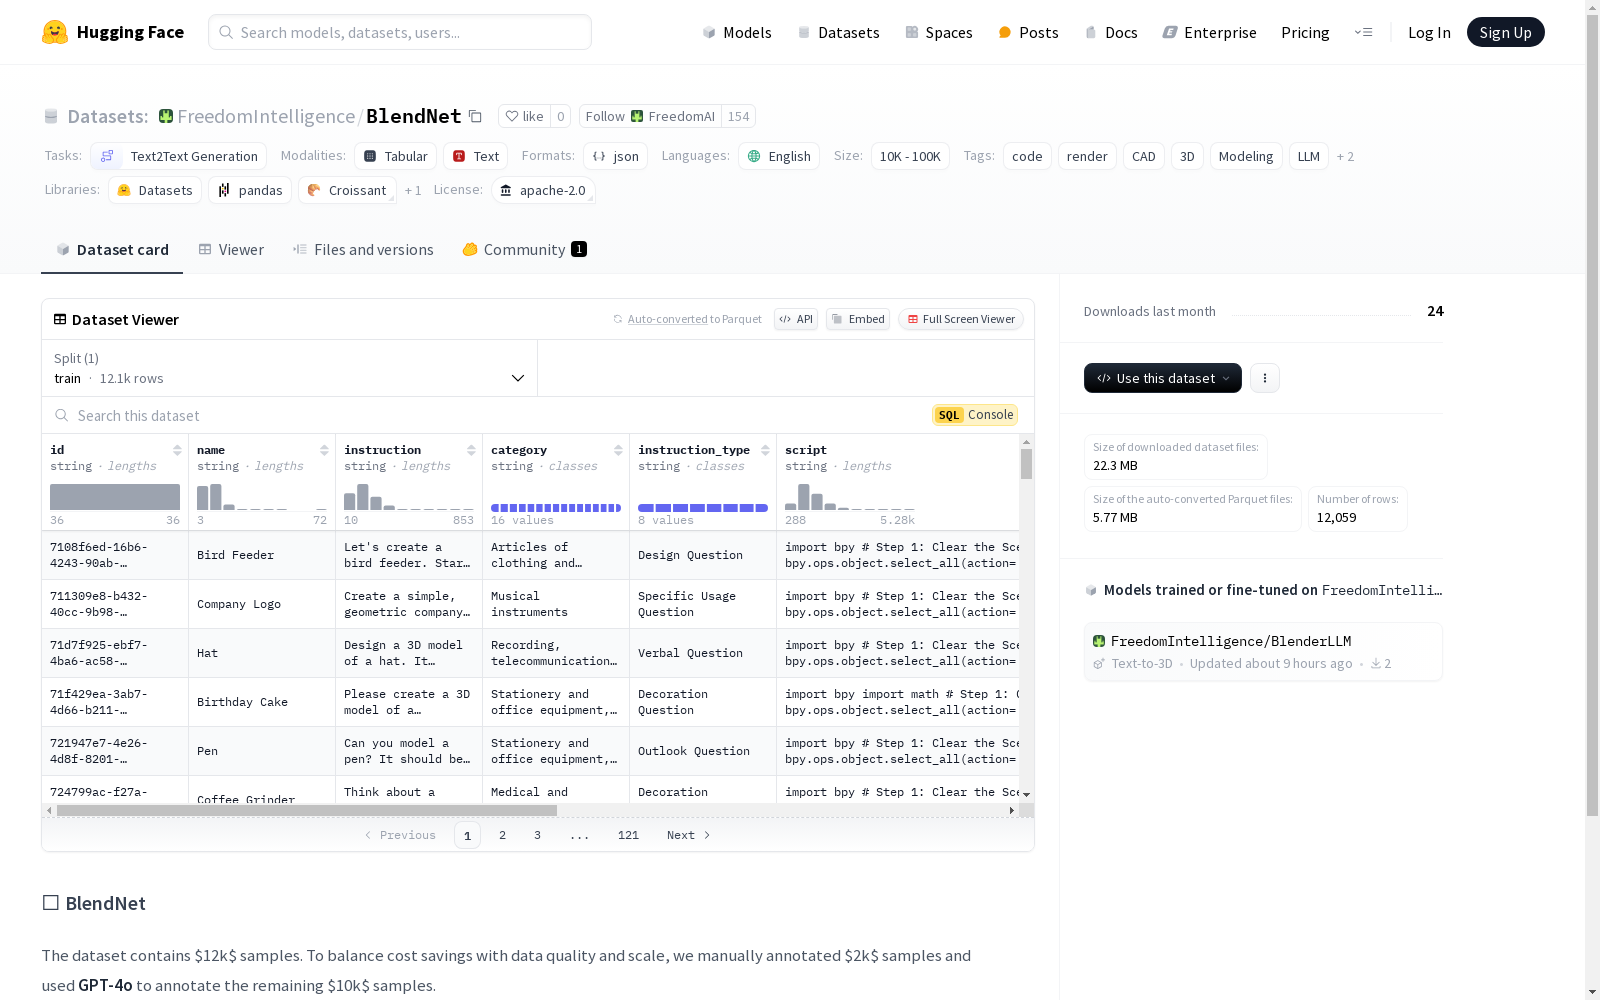Open the apache-2.0 license tag
1600x1000 pixels.
coord(543,190)
